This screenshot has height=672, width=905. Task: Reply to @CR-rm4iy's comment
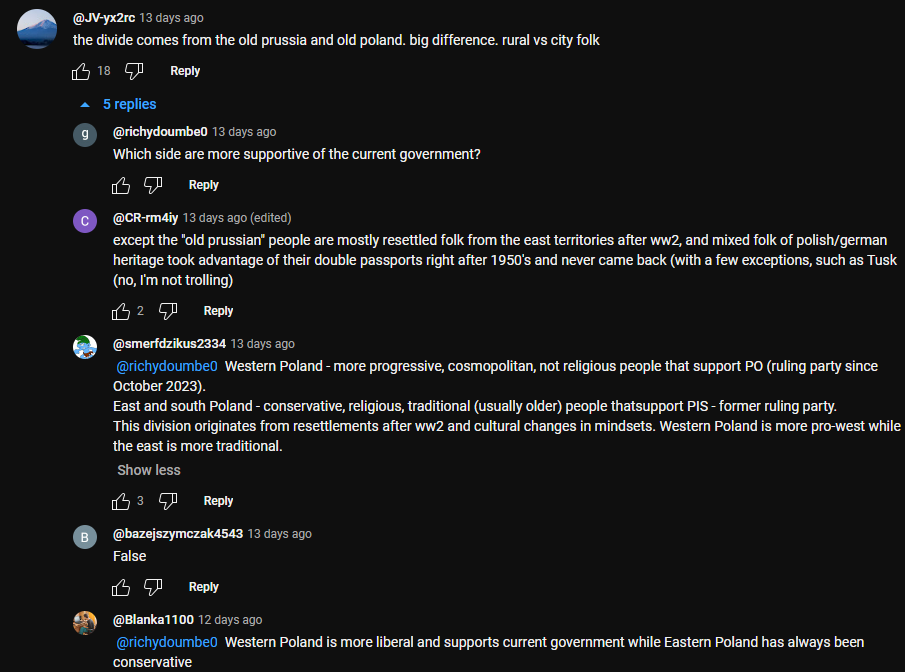point(218,311)
